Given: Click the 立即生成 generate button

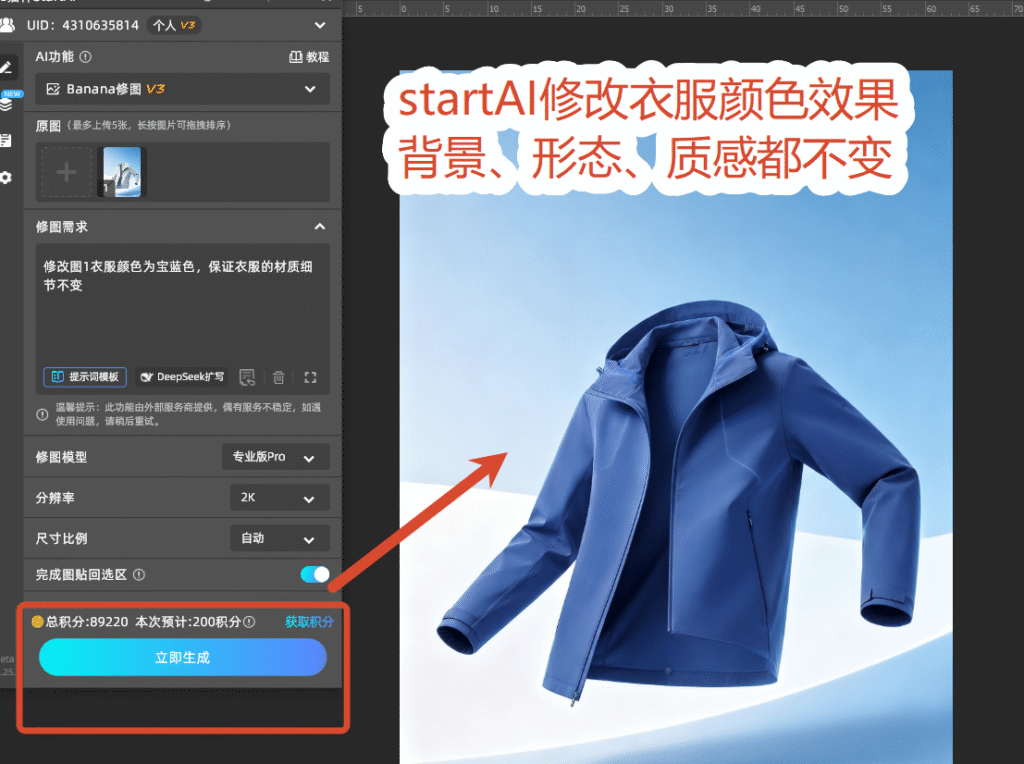Looking at the screenshot, I should [182, 657].
